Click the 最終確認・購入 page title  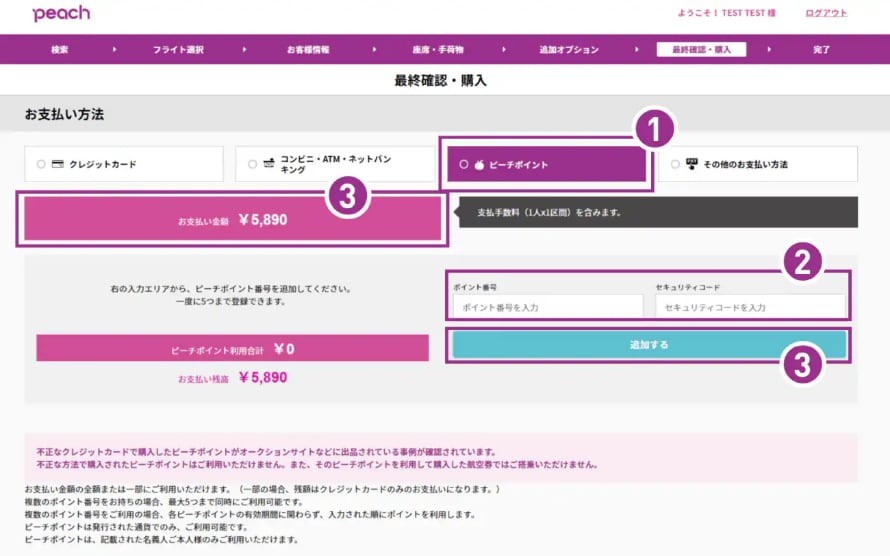[x=440, y=81]
